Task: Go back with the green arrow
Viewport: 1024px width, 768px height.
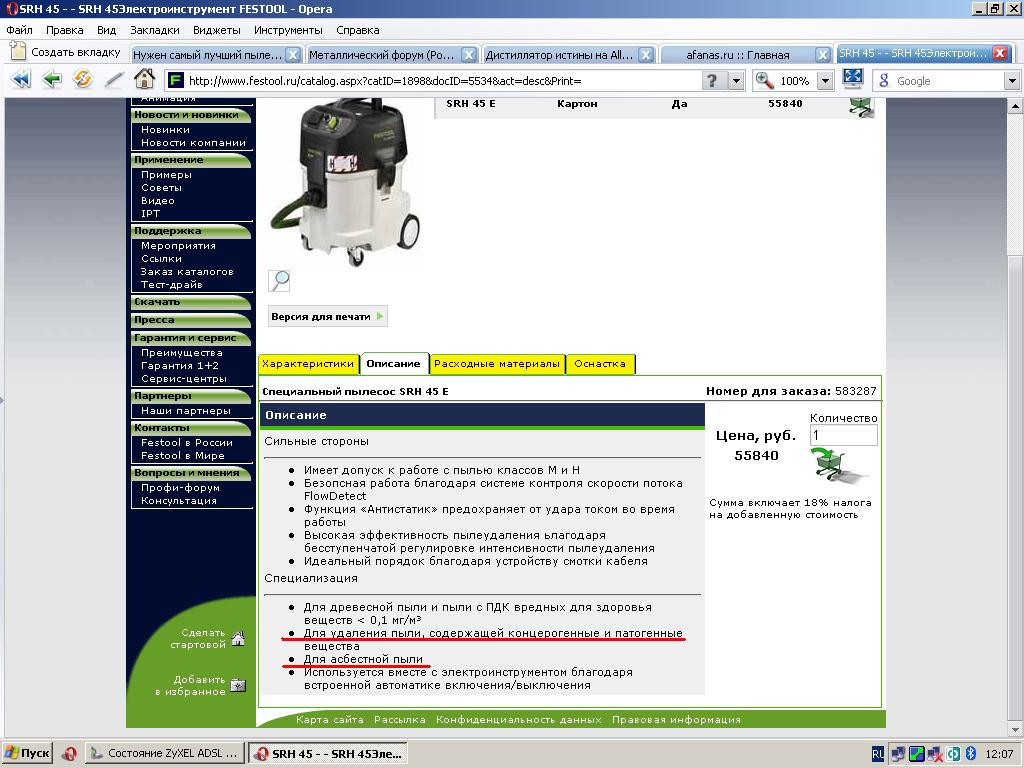Action: [x=52, y=80]
